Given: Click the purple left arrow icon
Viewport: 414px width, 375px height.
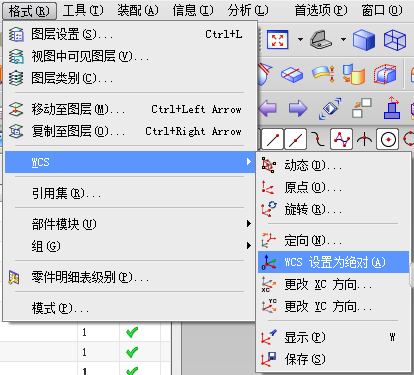Looking at the screenshot, I should point(268,108).
